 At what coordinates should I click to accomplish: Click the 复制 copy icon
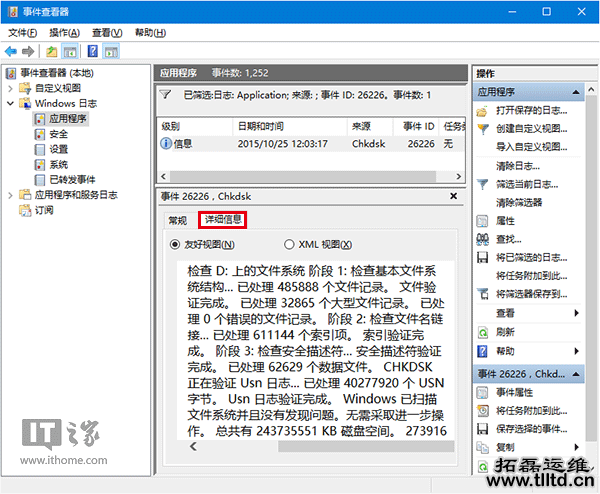(483, 447)
